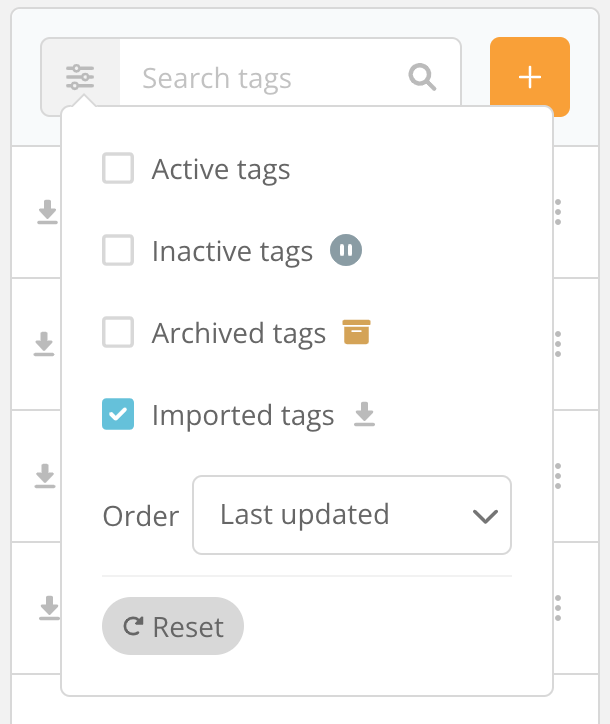Uncheck the Imported tags checkbox
Image resolution: width=610 pixels, height=724 pixels.
point(118,414)
